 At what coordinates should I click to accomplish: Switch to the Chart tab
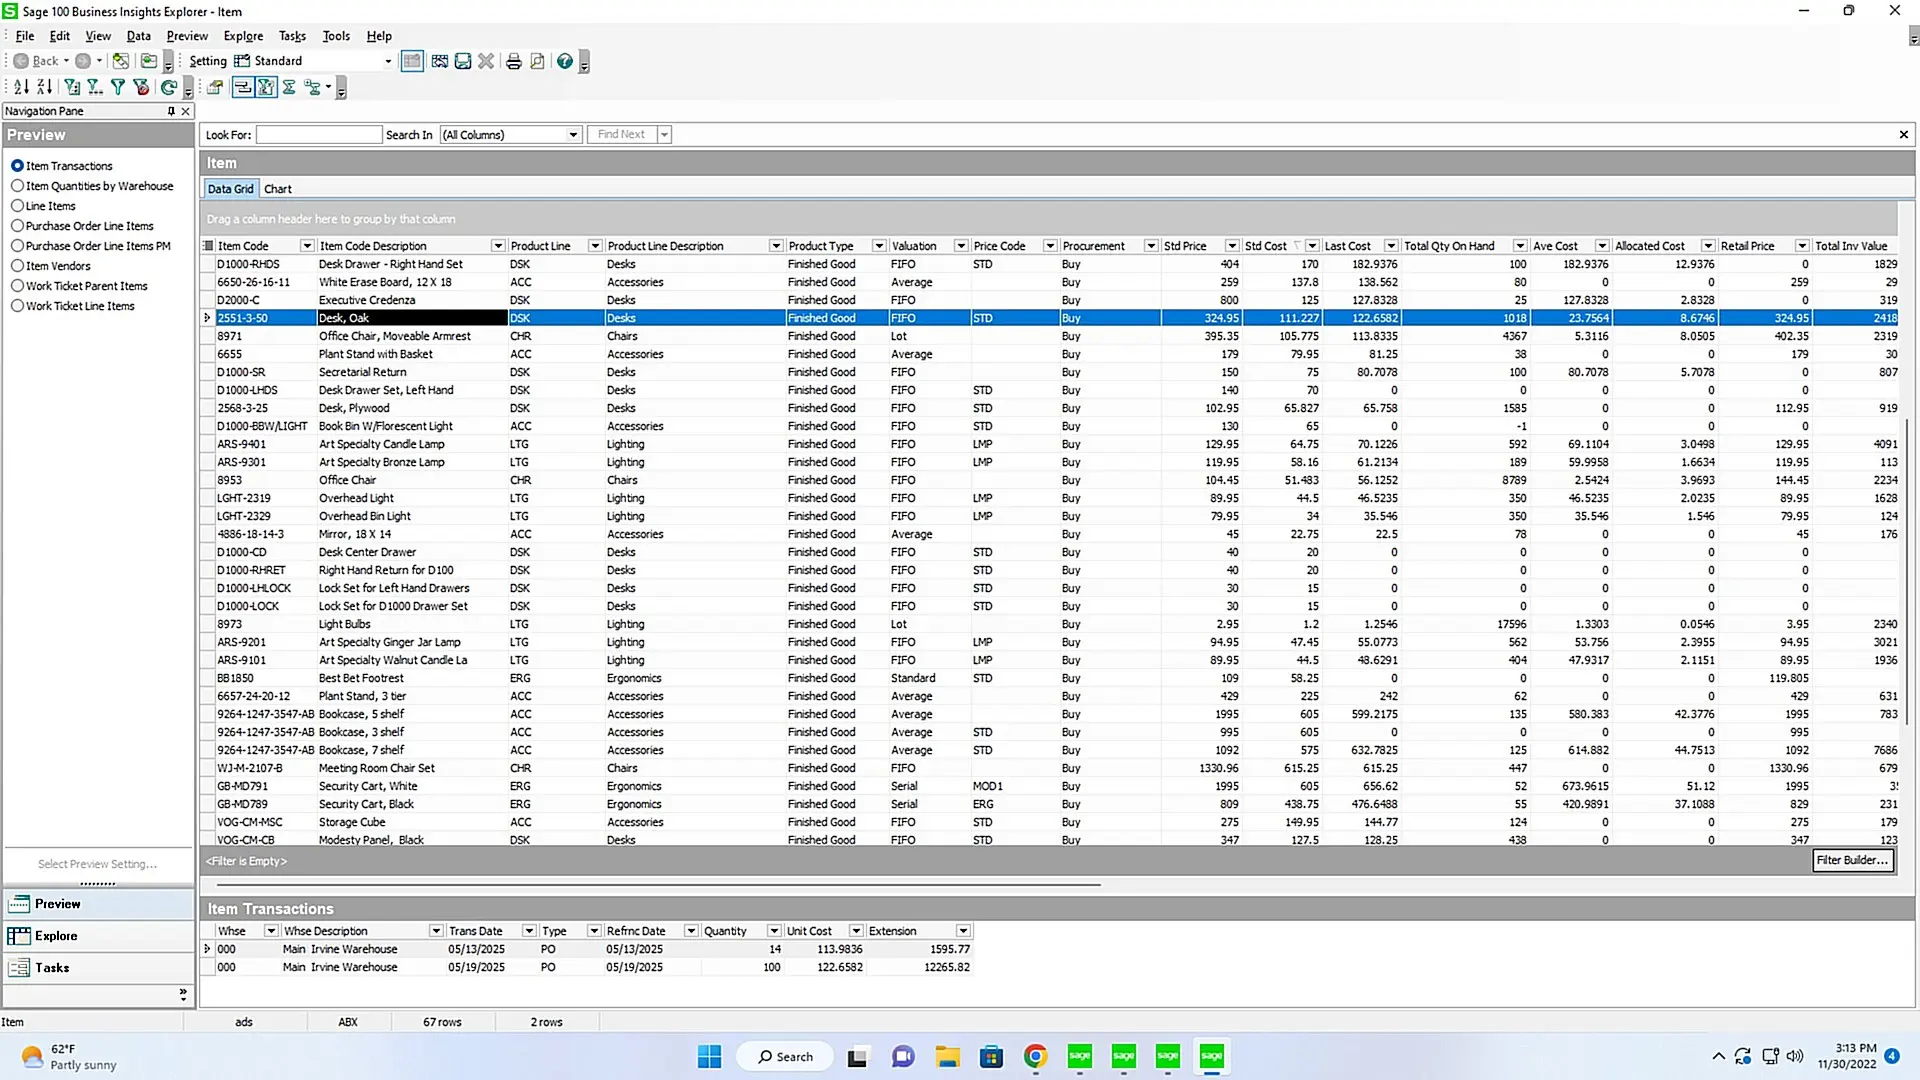(x=278, y=189)
